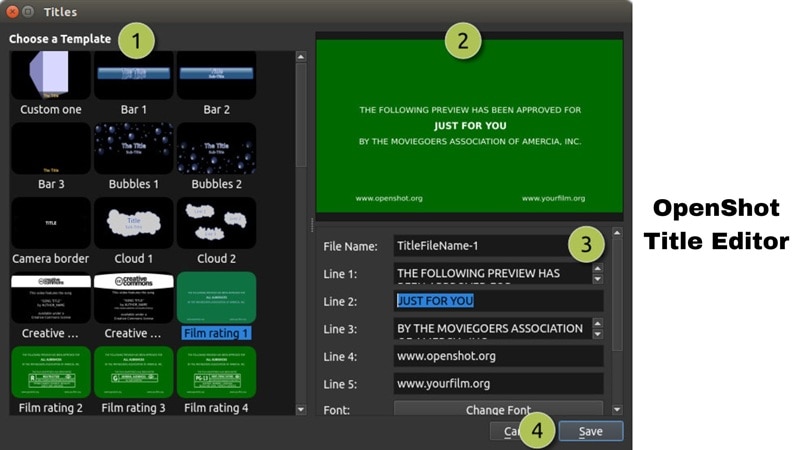Screen dimensions: 800x450
Task: Select the Bubbles 2 template
Action: [216, 148]
